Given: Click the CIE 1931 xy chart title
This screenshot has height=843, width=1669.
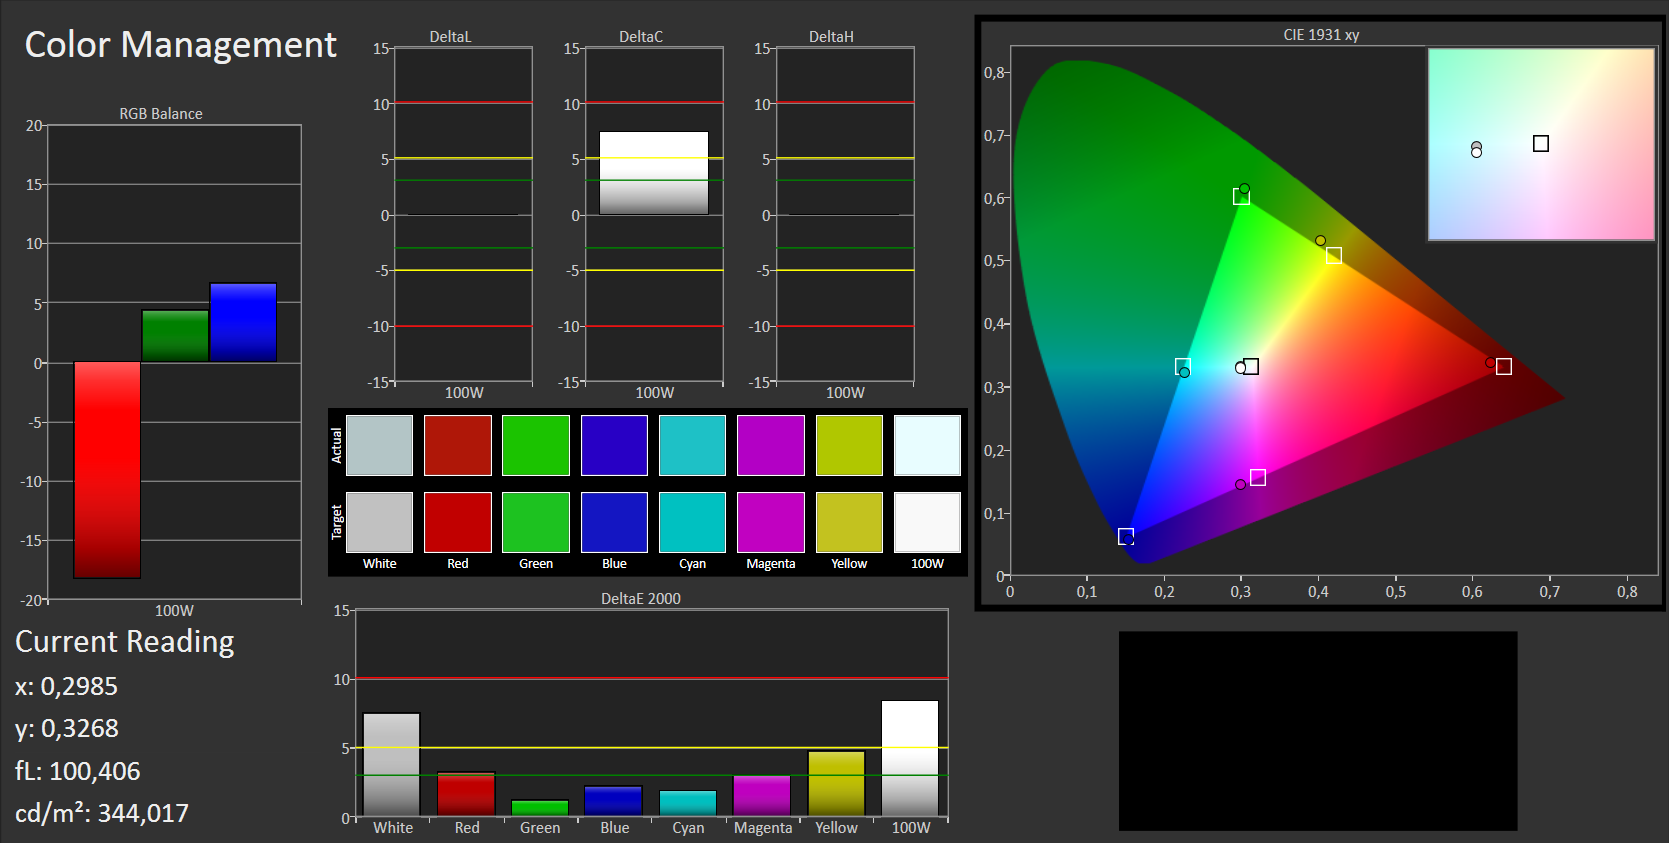Looking at the screenshot, I should [1321, 35].
